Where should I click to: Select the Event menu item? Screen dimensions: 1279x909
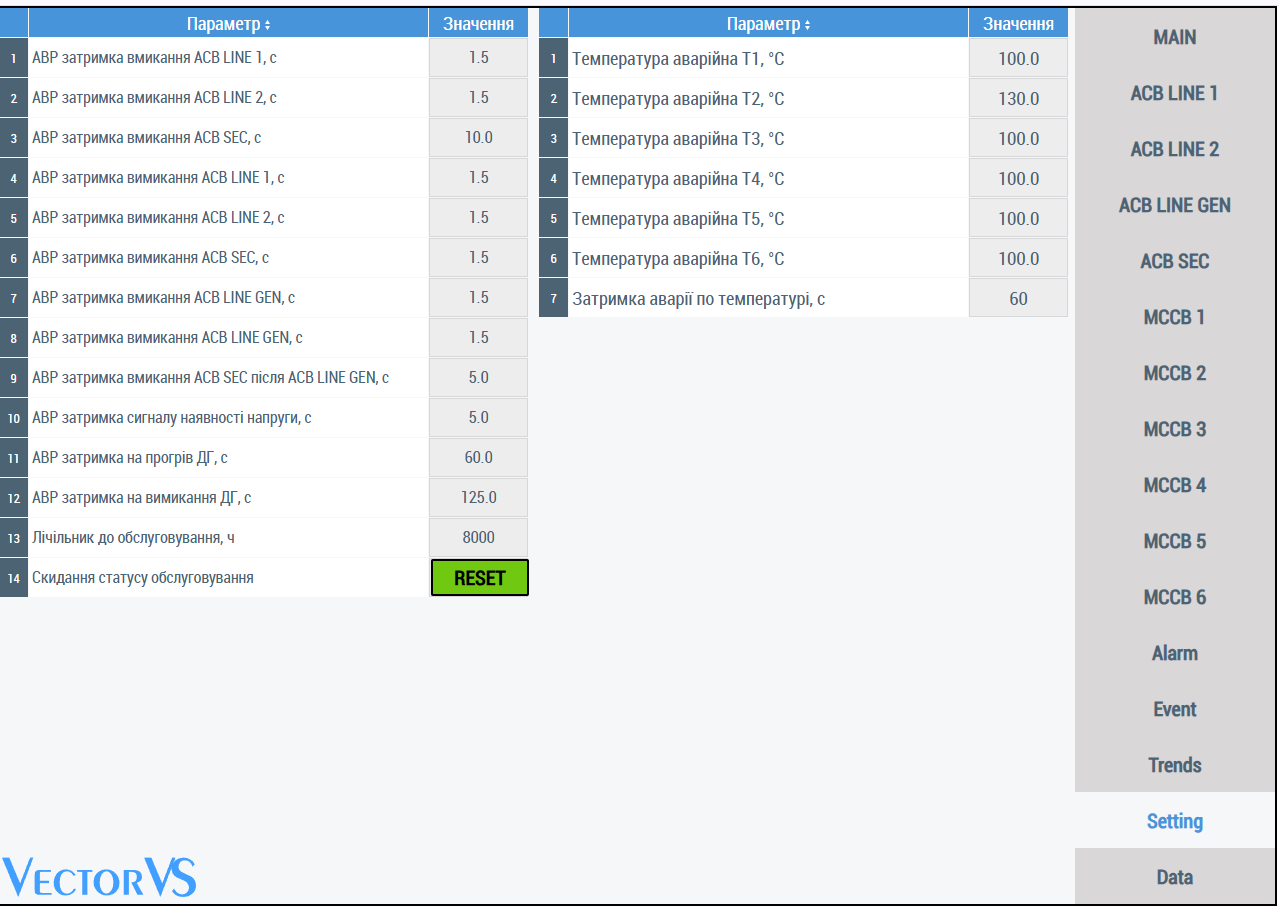[1174, 709]
